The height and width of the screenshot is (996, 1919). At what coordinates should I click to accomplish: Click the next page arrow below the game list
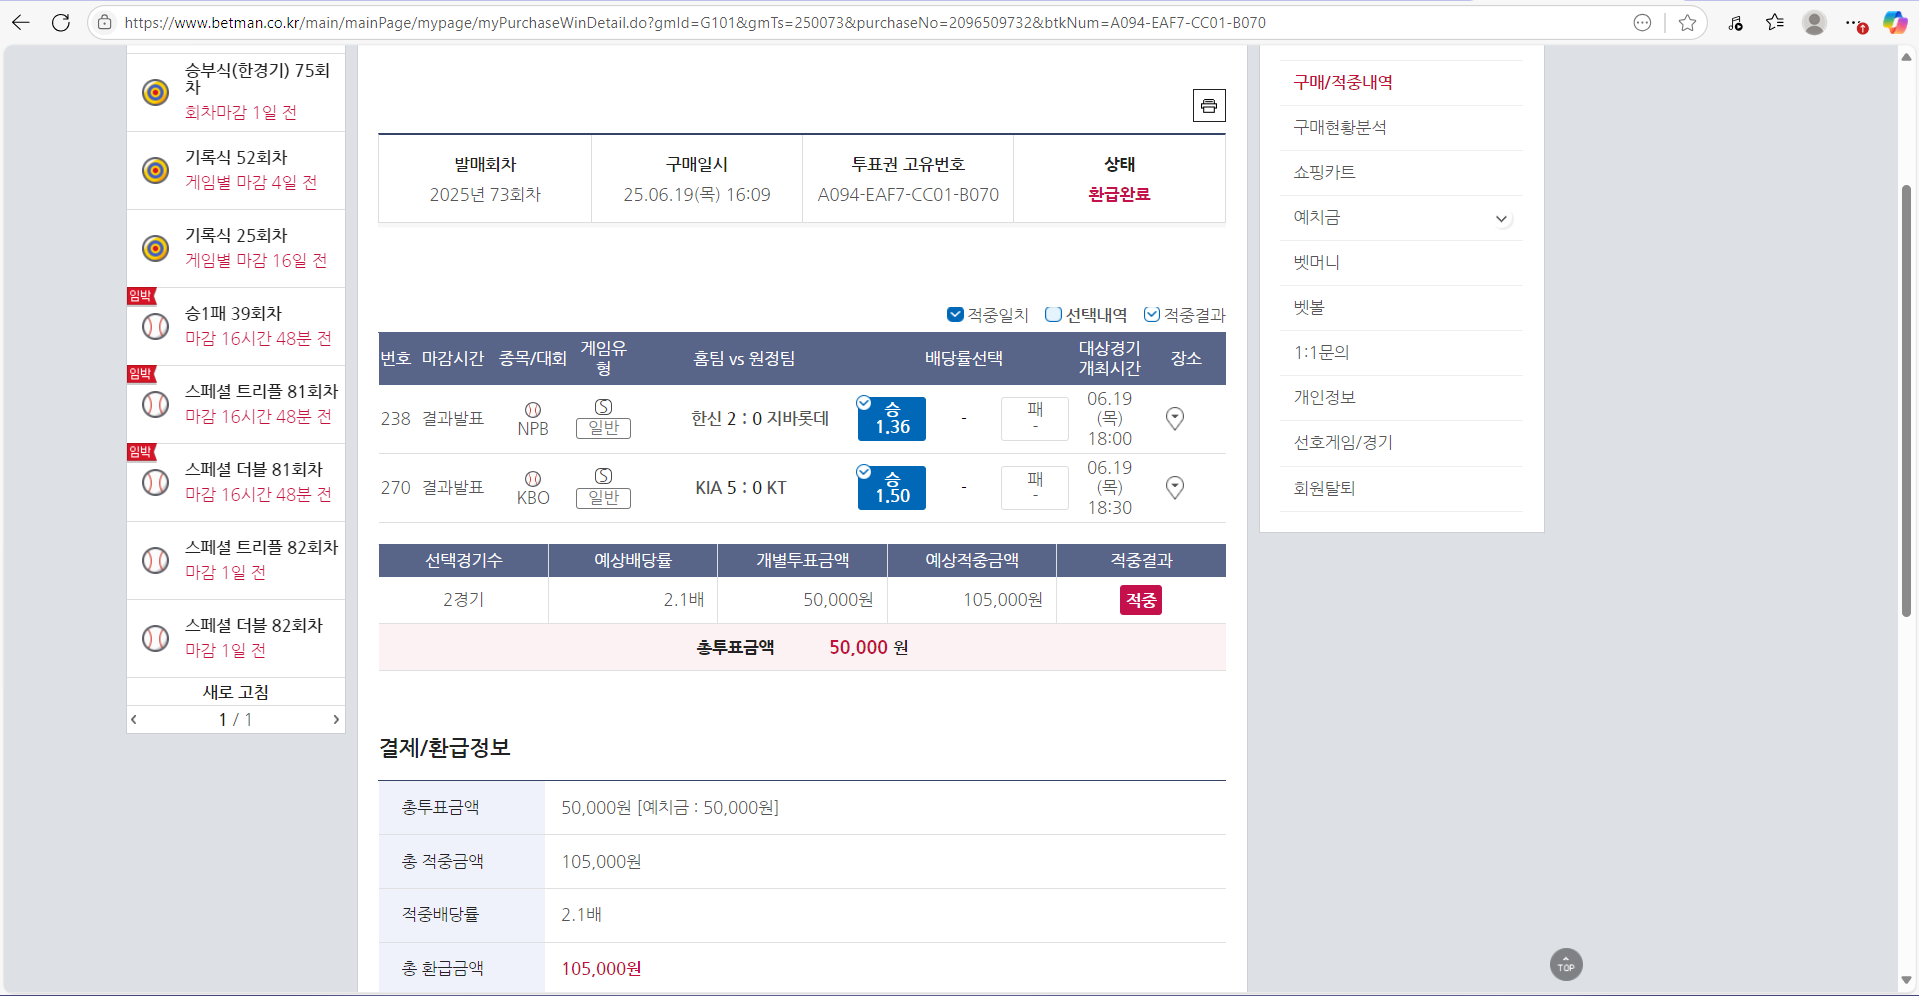[336, 719]
